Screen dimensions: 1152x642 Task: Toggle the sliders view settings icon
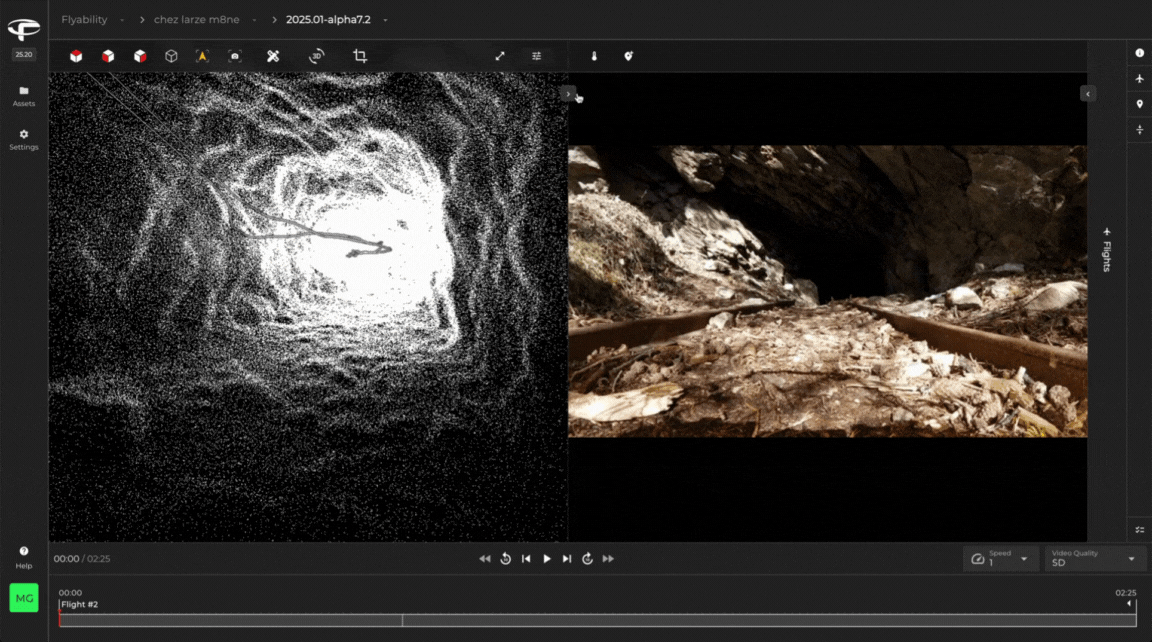pos(537,56)
